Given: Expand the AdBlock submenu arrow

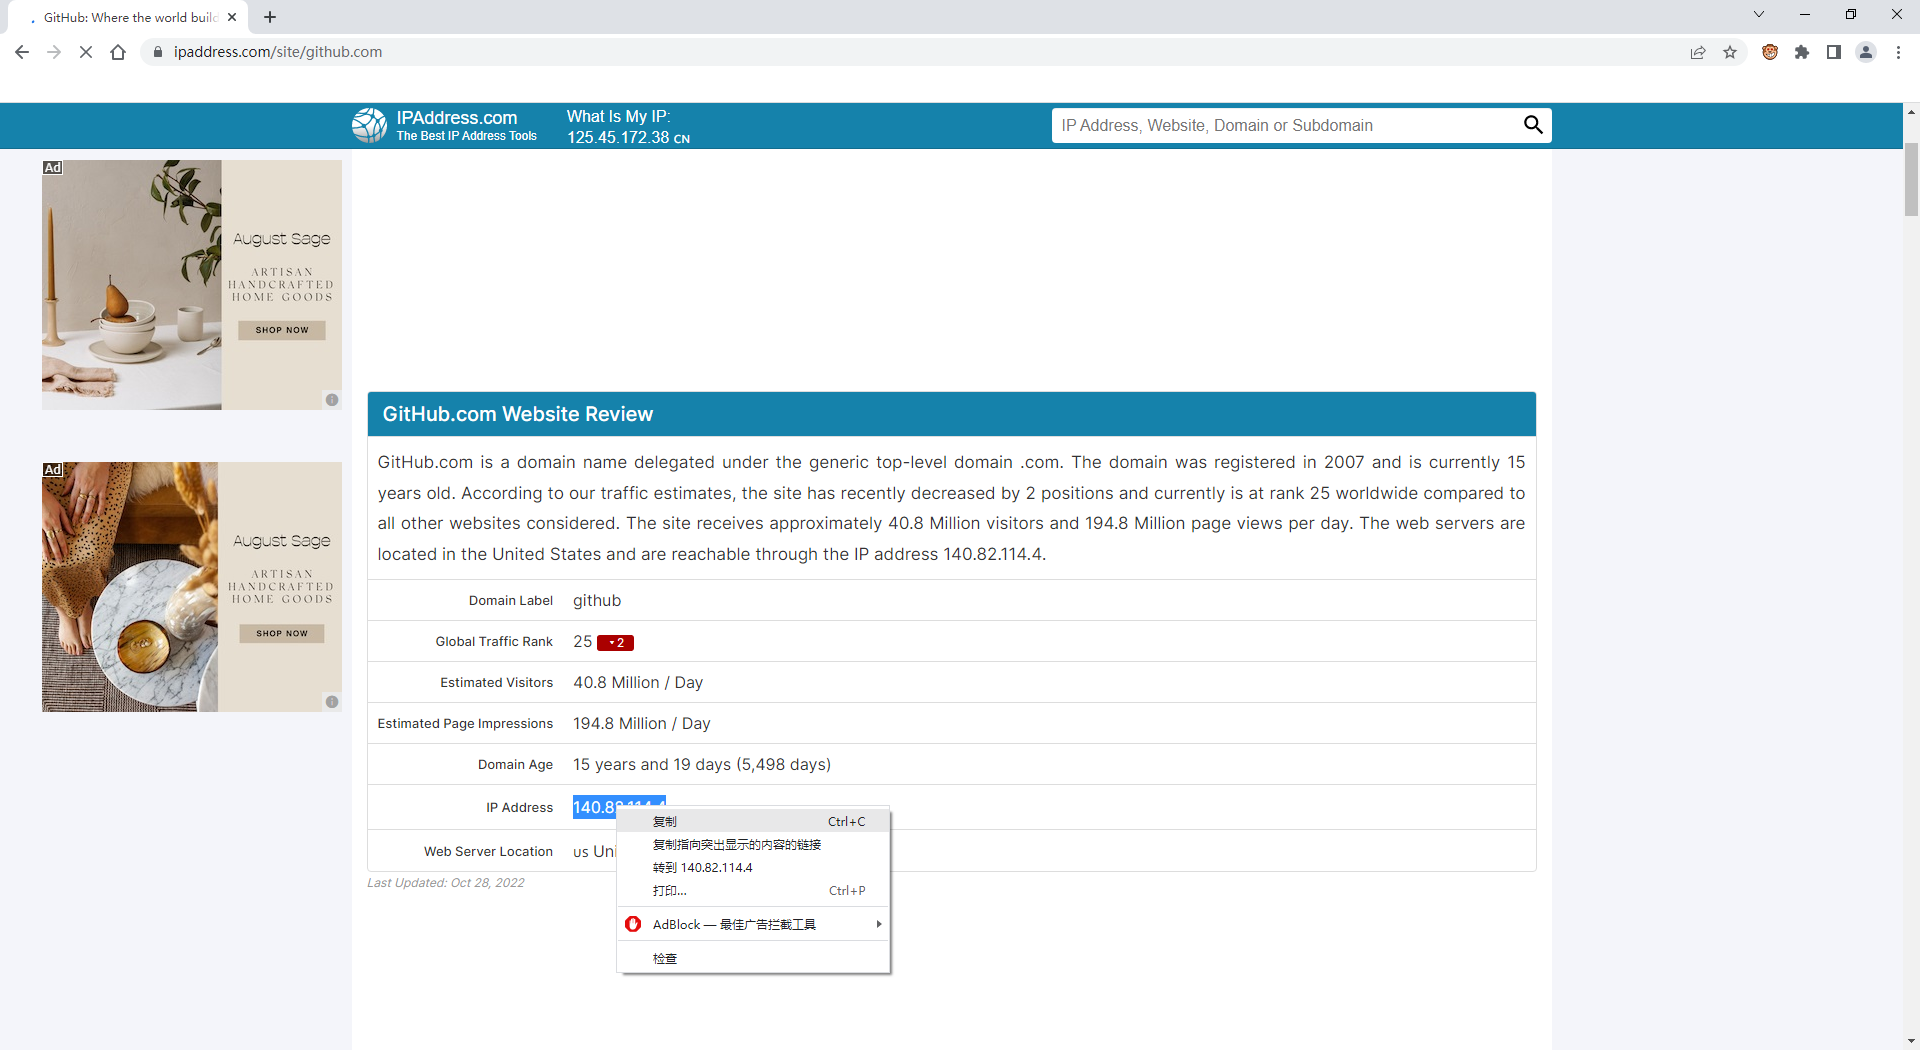Looking at the screenshot, I should point(879,925).
